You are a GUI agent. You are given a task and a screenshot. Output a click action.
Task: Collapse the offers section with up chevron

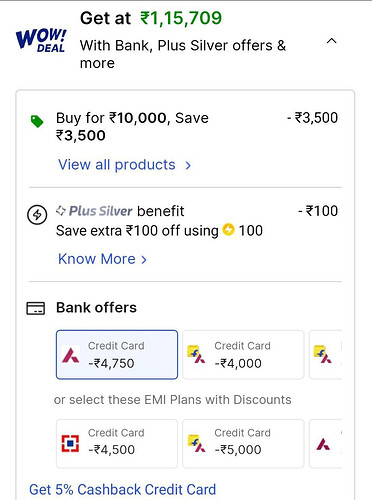coord(331,41)
